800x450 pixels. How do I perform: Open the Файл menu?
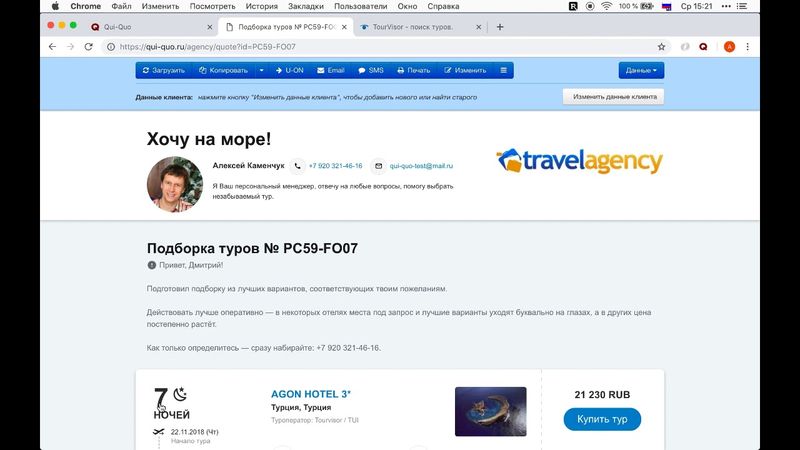pyautogui.click(x=121, y=6)
